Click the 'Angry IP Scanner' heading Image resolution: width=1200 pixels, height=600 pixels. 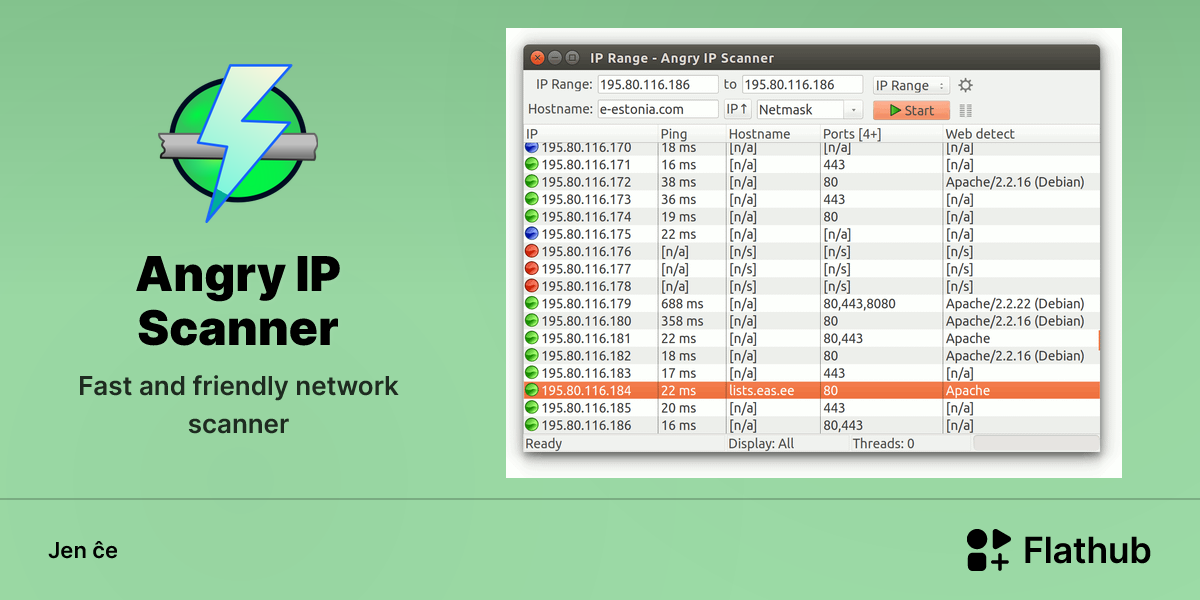238,300
